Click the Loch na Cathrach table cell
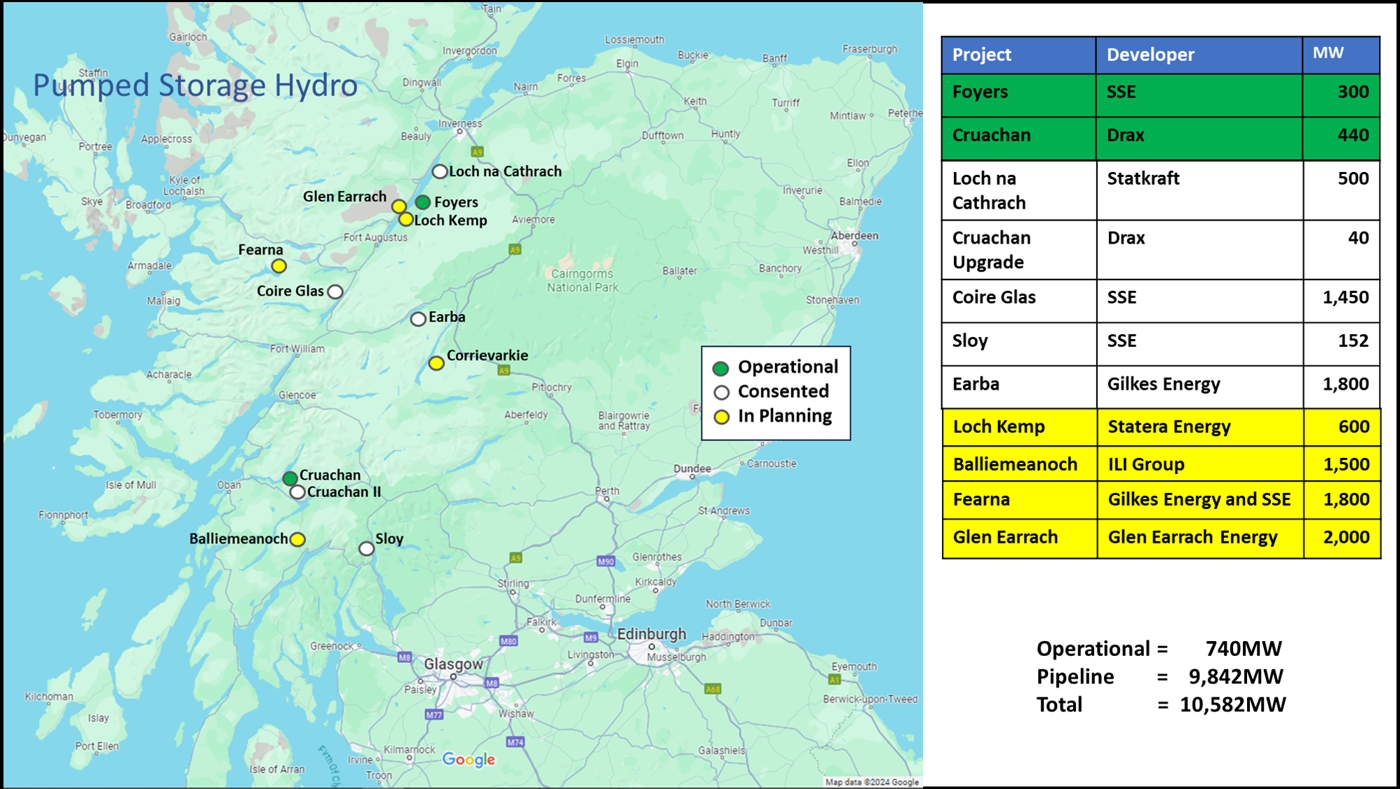1400x789 pixels. click(1019, 190)
